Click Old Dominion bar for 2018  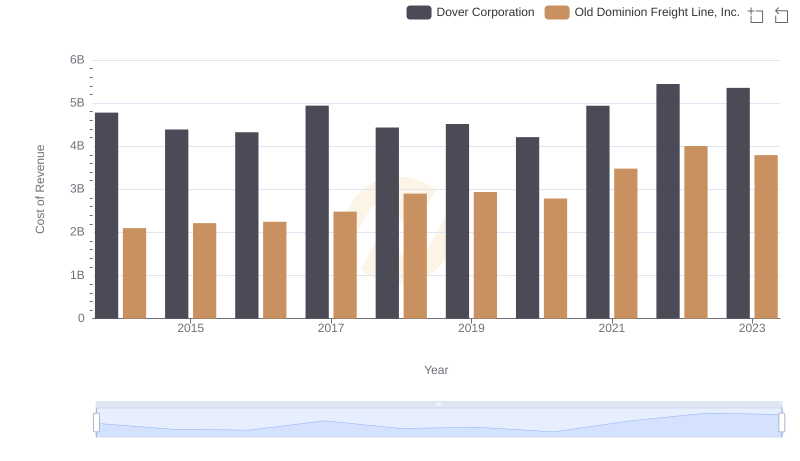click(x=415, y=256)
